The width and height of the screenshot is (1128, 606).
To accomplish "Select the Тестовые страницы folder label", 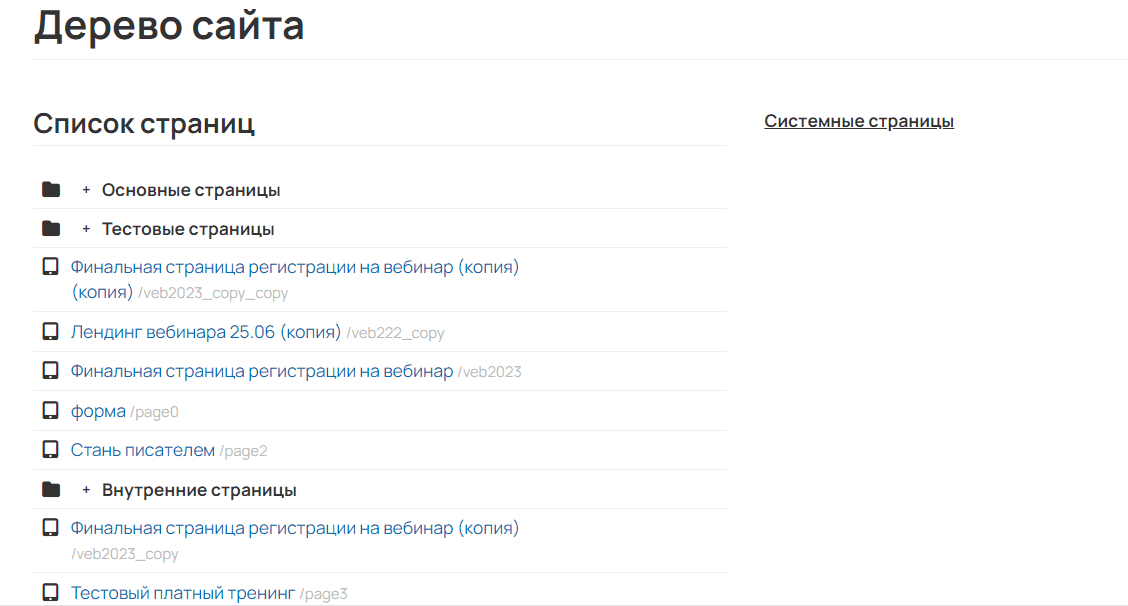I will 188,229.
